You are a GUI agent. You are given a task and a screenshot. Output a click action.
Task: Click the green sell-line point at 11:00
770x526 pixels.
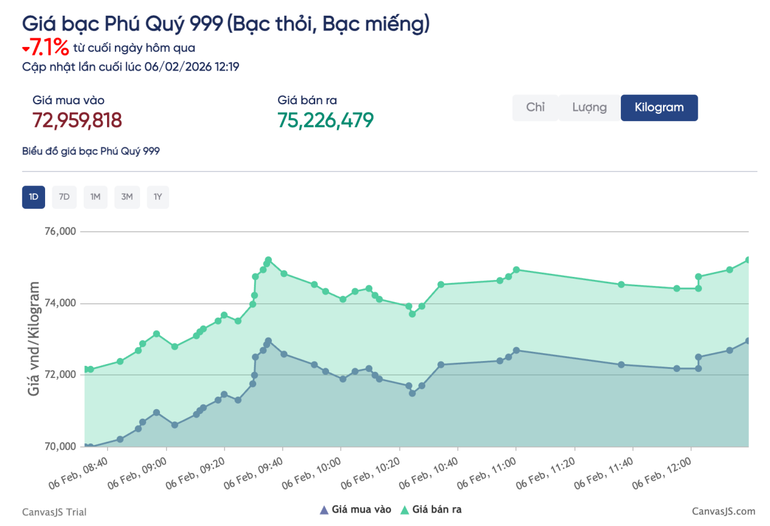click(516, 270)
